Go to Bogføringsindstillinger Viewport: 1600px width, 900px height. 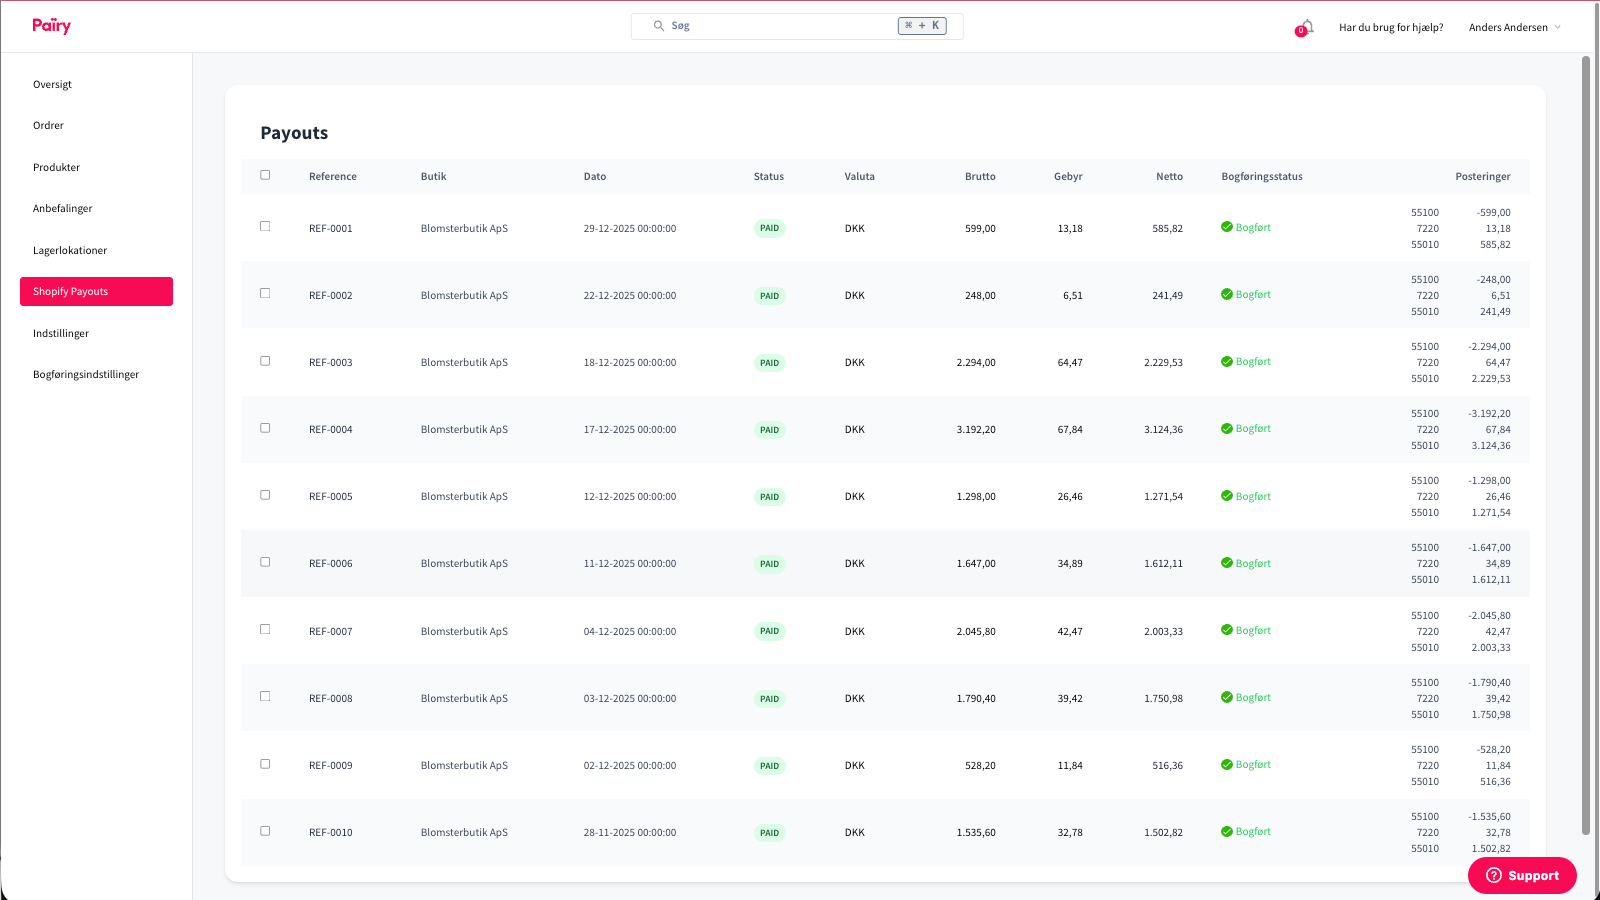click(85, 374)
